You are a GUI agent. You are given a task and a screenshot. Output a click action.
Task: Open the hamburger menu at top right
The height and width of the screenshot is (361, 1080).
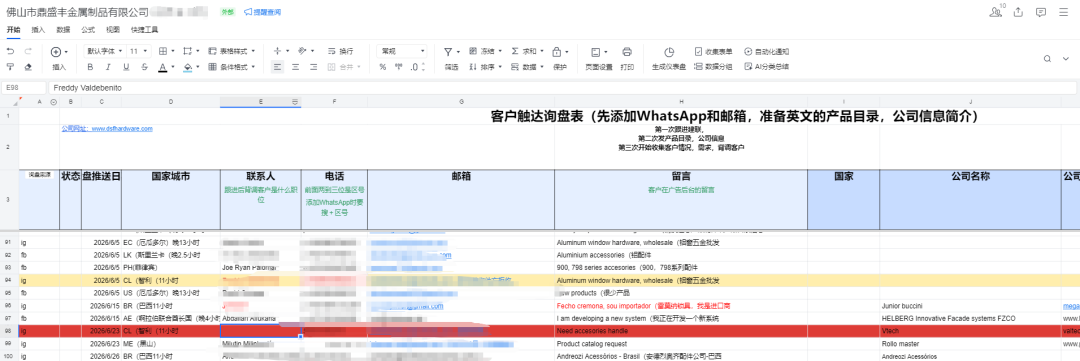pyautogui.click(x=1063, y=12)
